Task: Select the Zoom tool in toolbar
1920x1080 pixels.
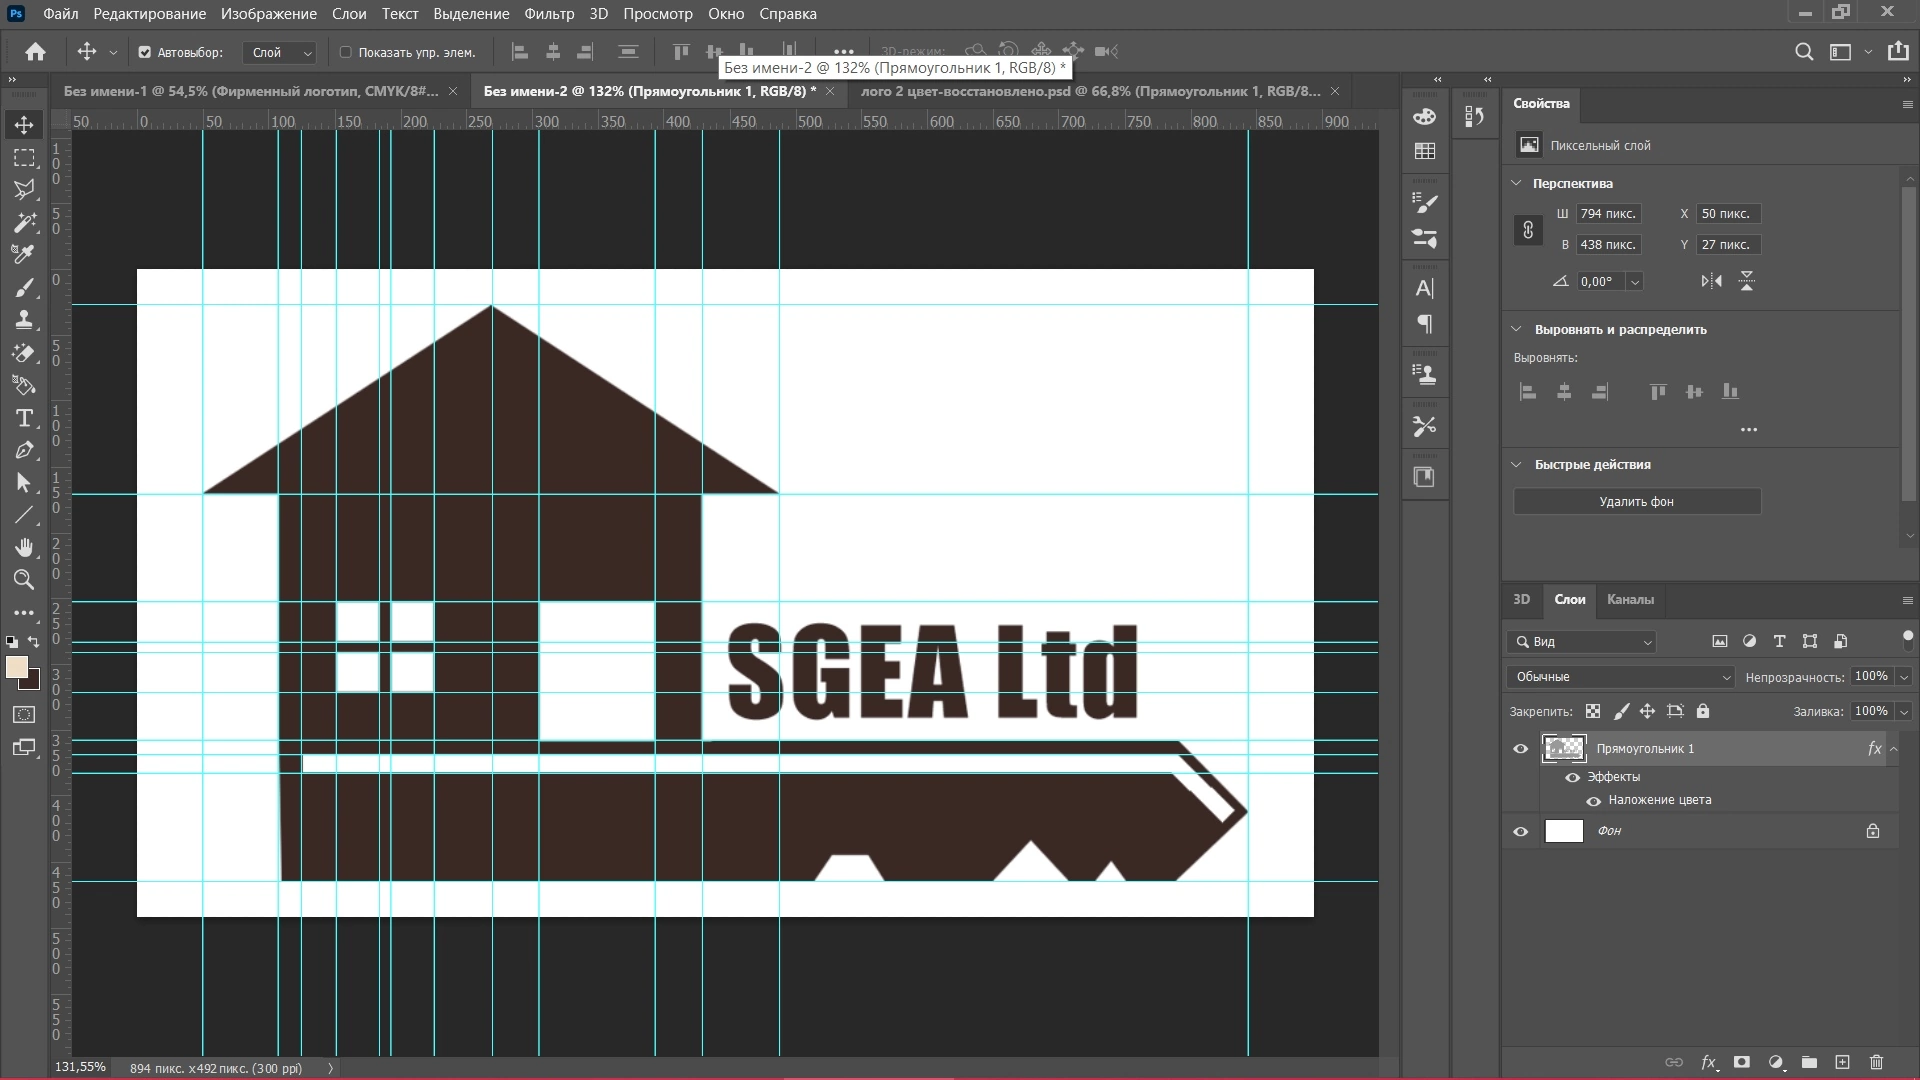Action: click(x=24, y=580)
